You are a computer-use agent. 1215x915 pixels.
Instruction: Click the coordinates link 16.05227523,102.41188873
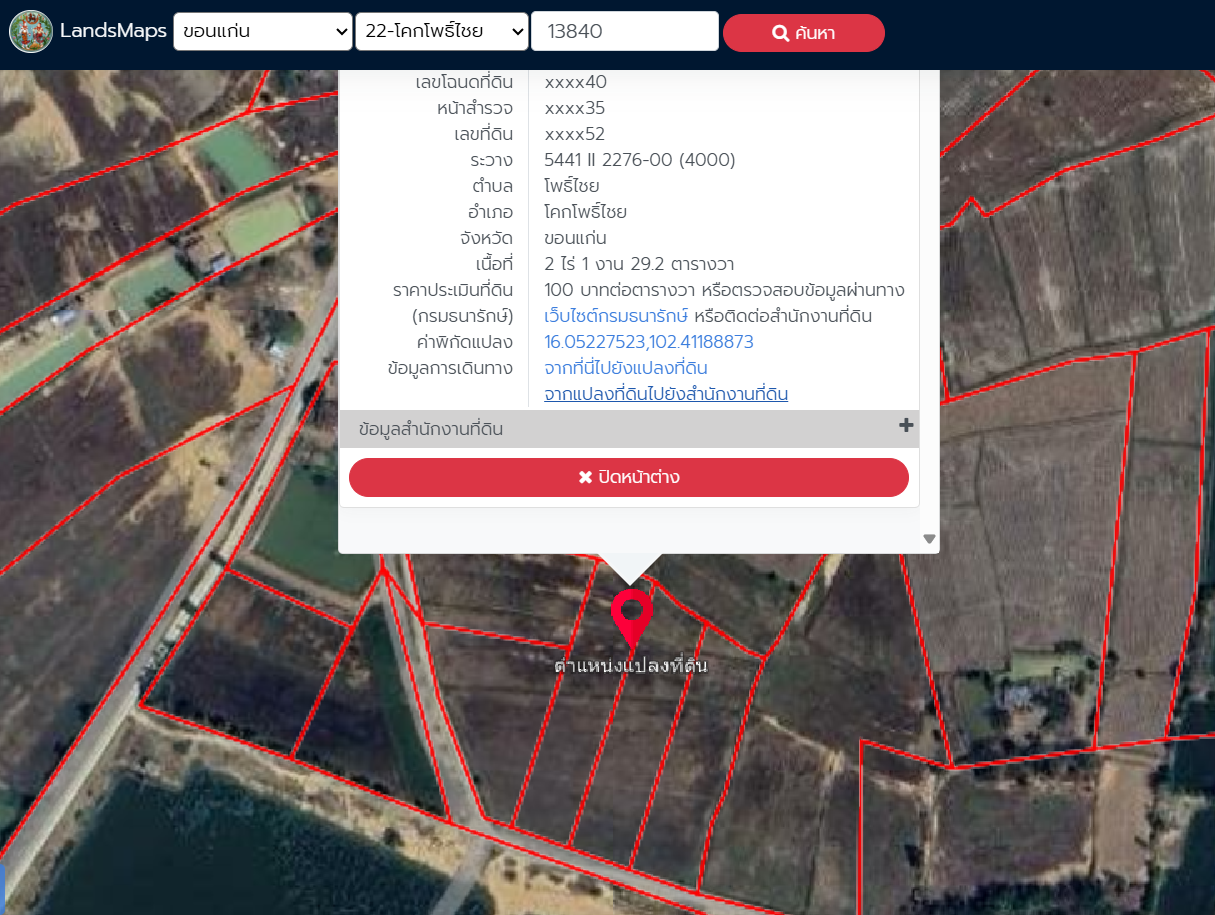coord(648,342)
